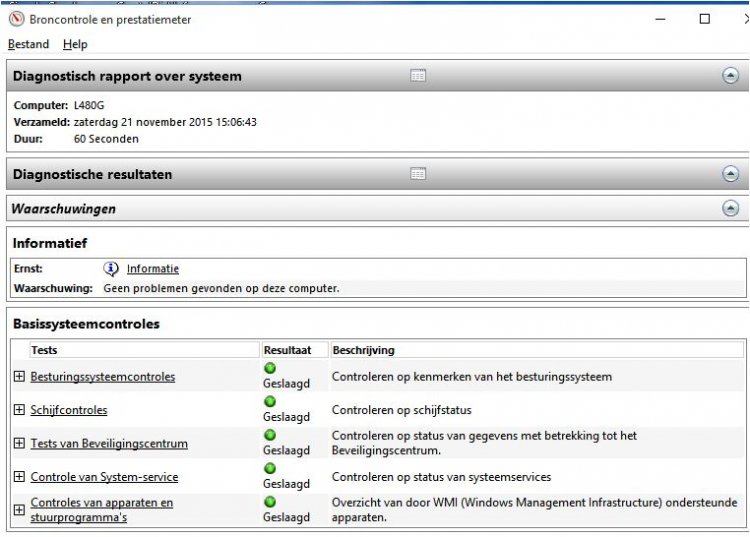Click the report icon in Diagnostische resultaten header
750x537 pixels.
coord(418,174)
